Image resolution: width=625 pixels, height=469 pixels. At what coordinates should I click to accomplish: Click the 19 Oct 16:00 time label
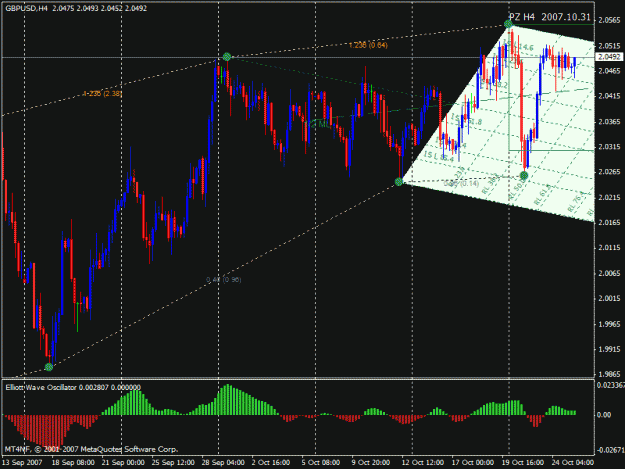[522, 463]
